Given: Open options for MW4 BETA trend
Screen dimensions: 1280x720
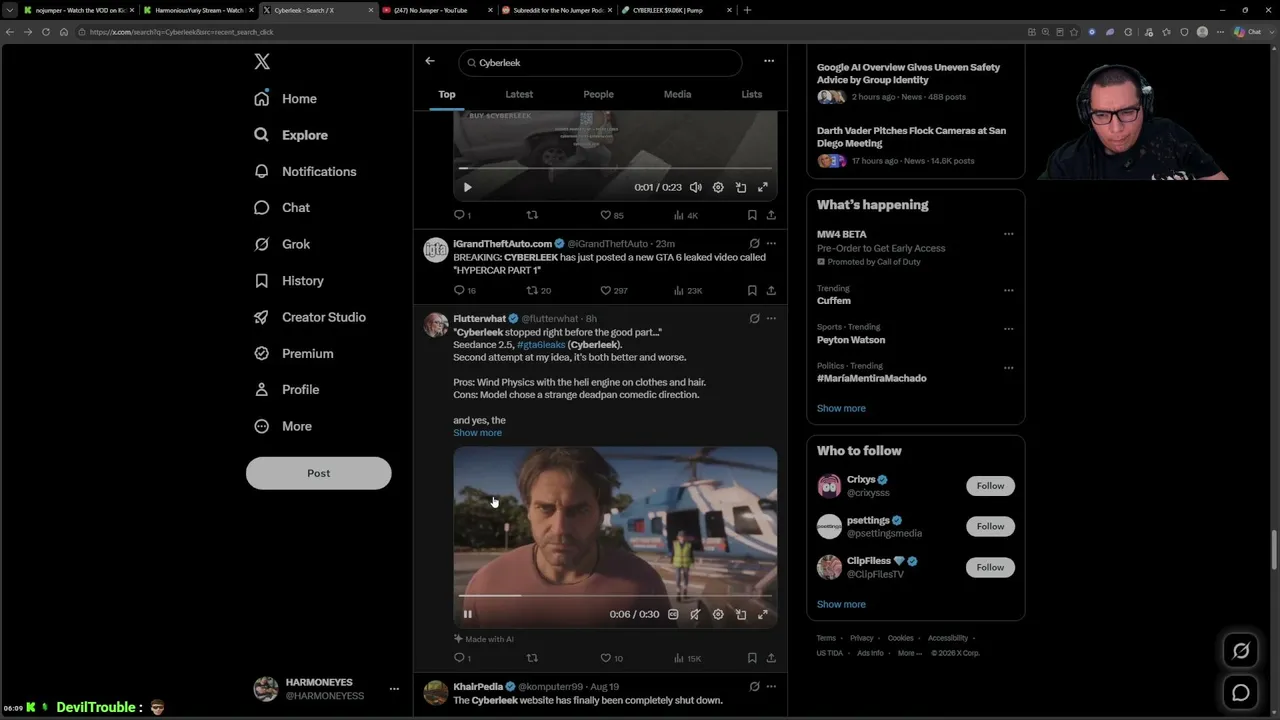Looking at the screenshot, I should 1008,234.
